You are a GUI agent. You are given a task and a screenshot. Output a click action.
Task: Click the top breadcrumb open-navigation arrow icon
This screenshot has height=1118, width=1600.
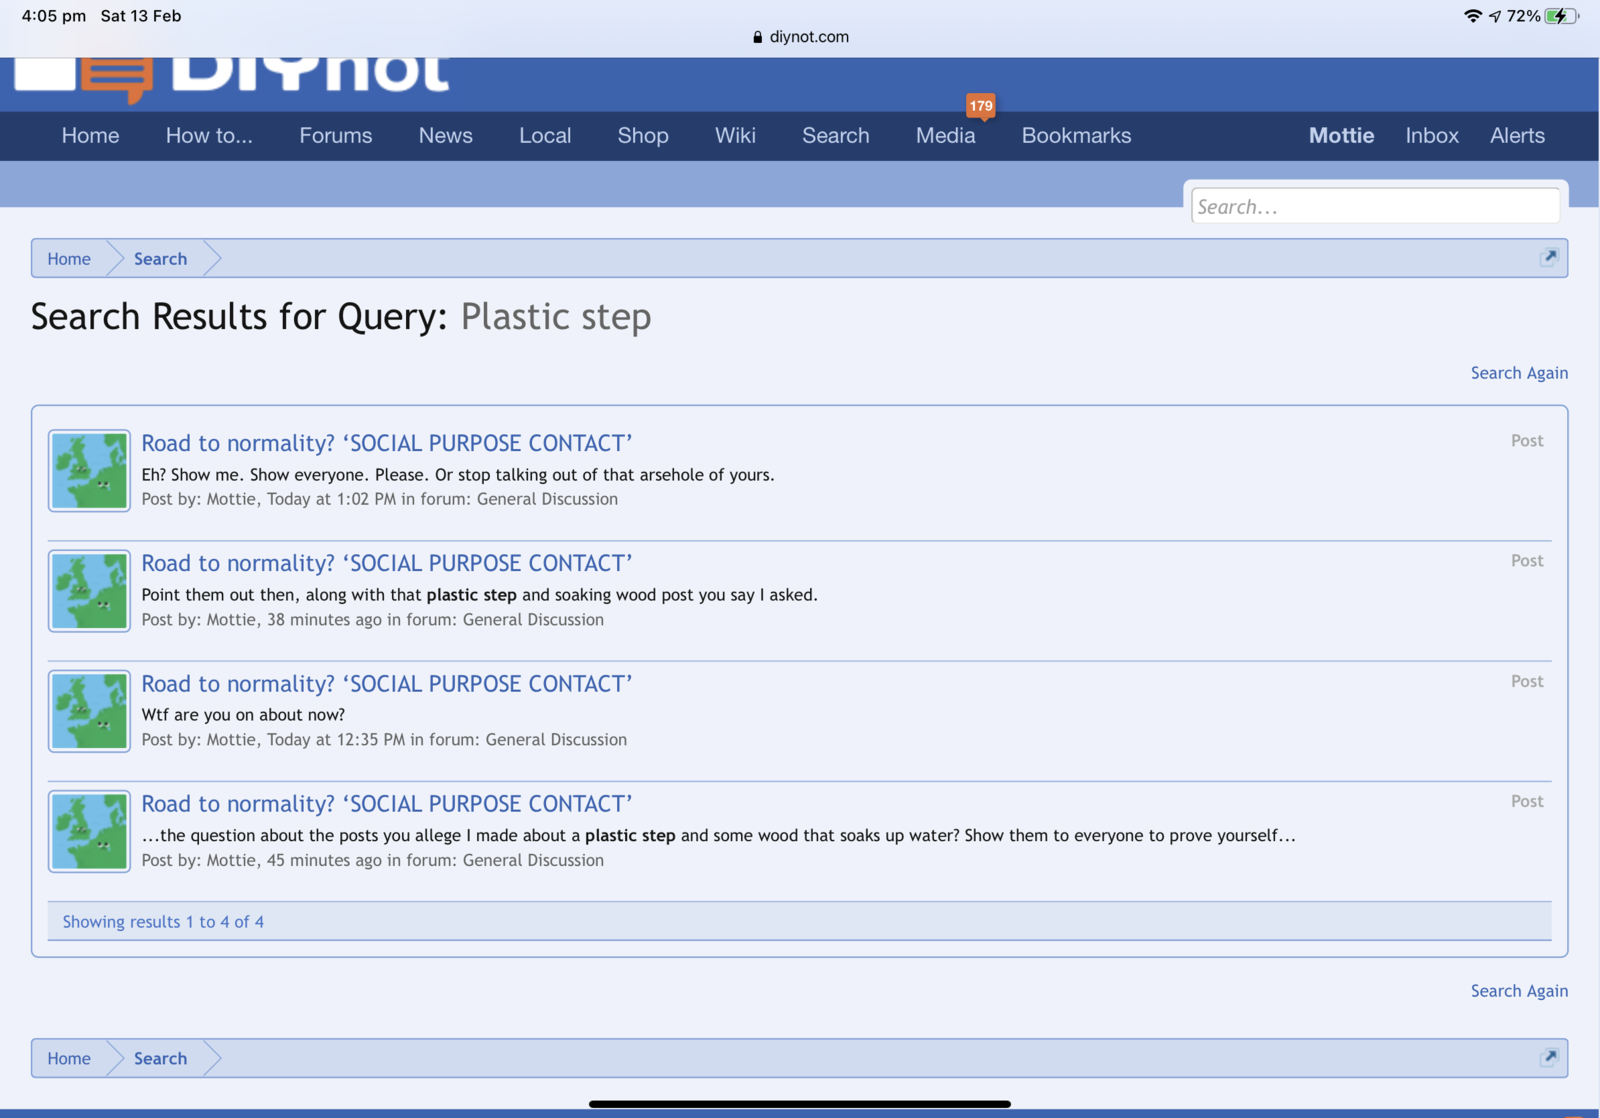(1549, 257)
